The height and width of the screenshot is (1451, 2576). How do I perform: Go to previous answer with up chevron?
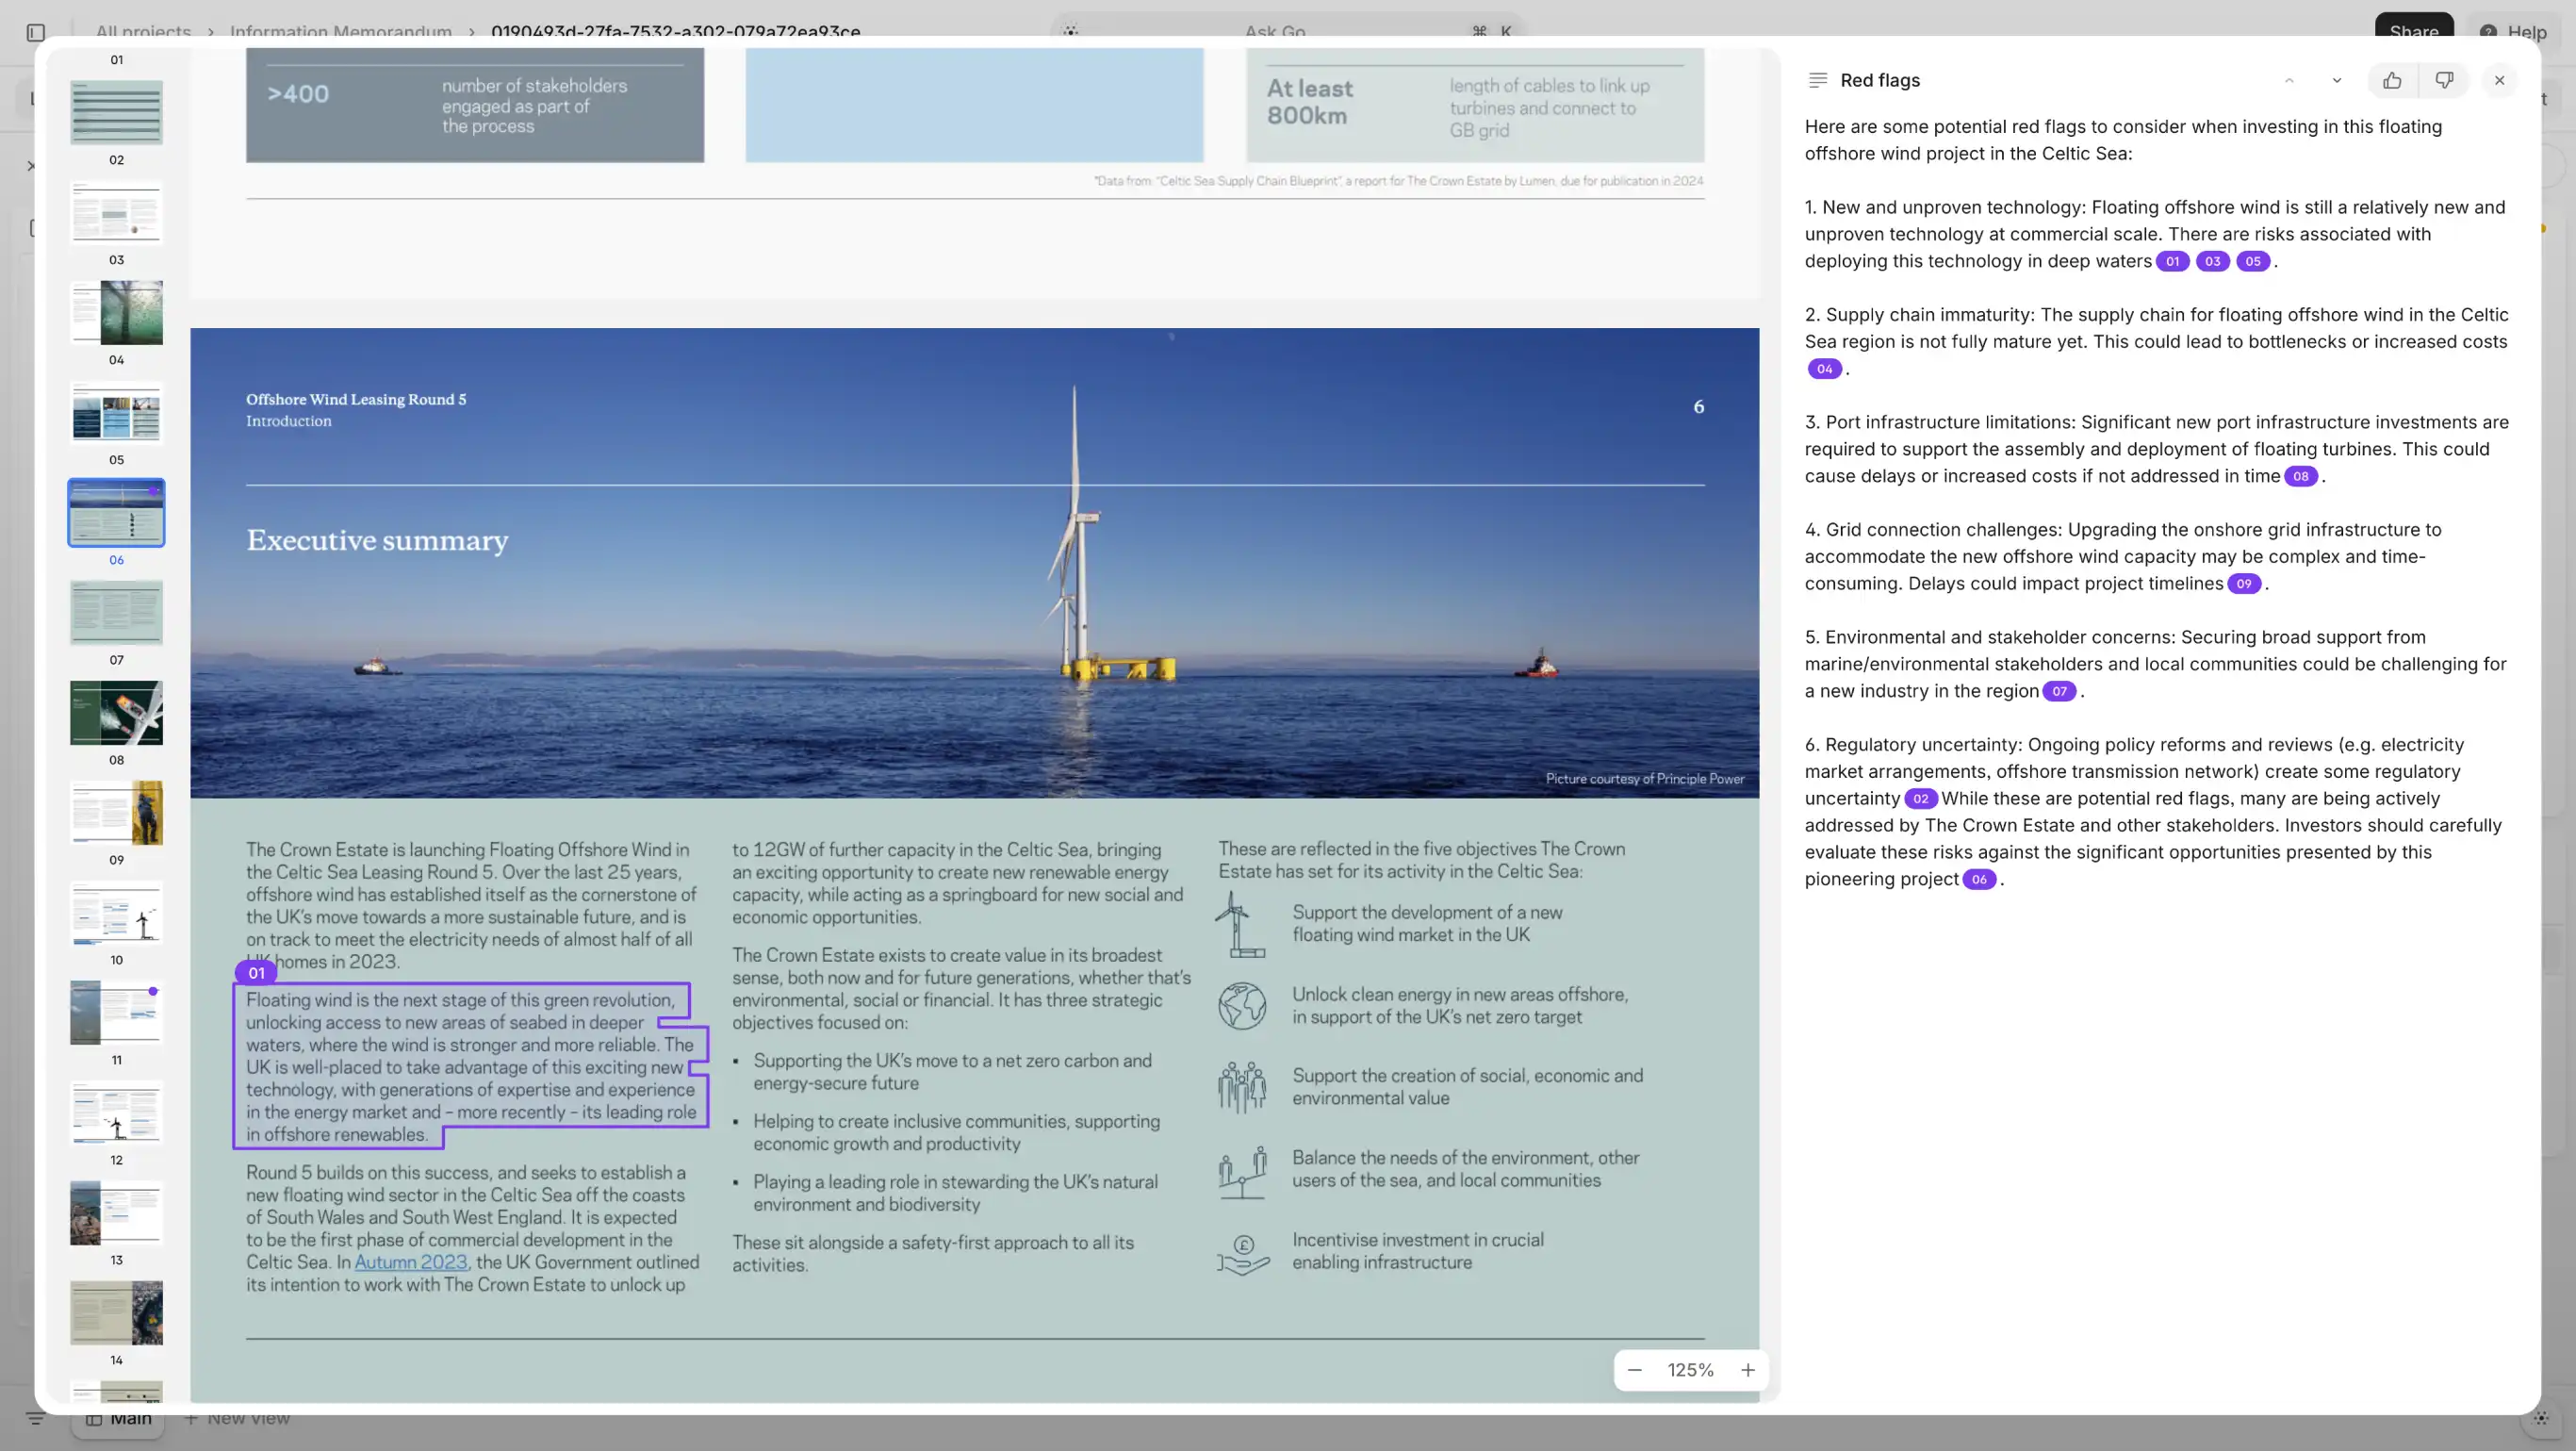[2289, 80]
